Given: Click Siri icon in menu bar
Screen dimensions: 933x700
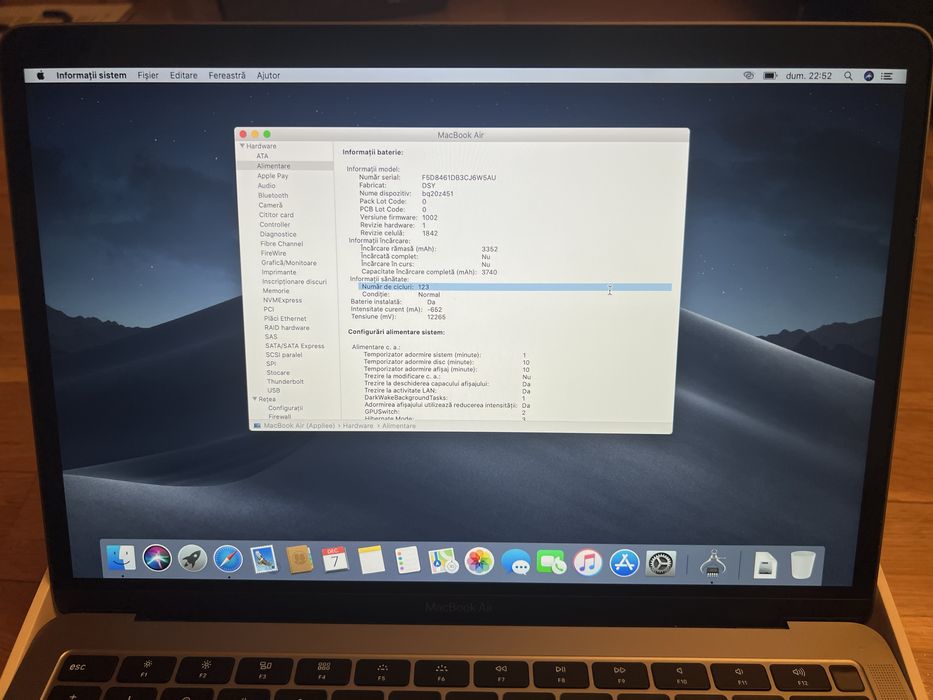Looking at the screenshot, I should (868, 76).
